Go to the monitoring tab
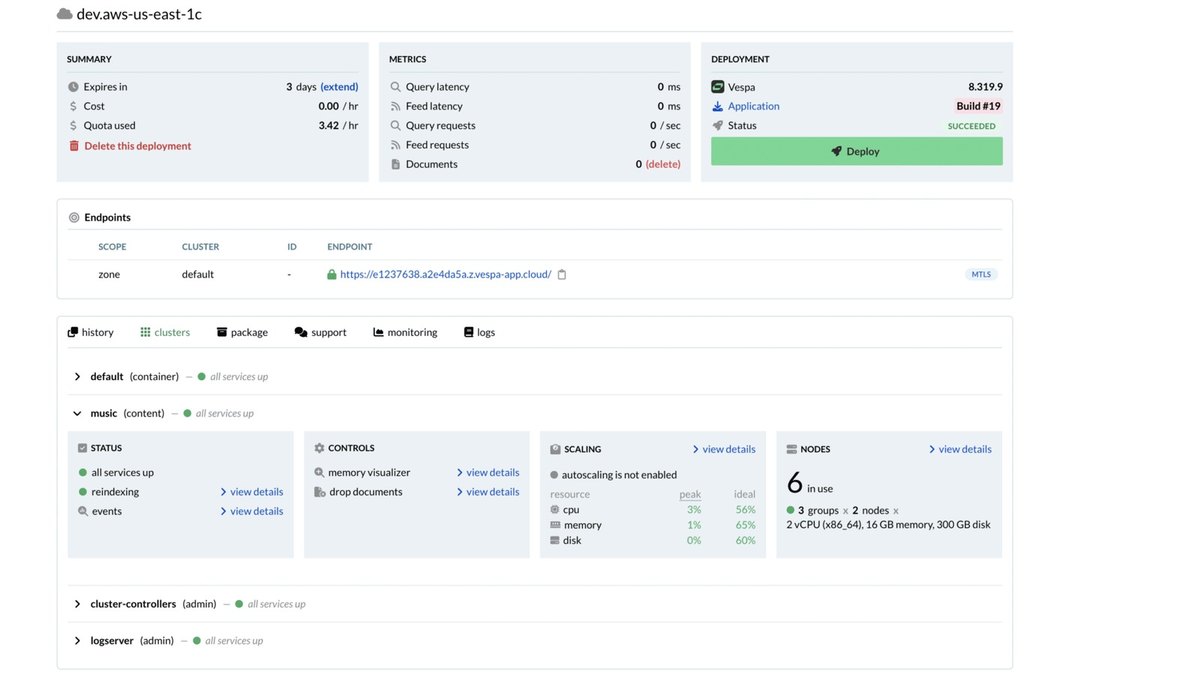Screen dimensions: 1200x675 click(405, 332)
